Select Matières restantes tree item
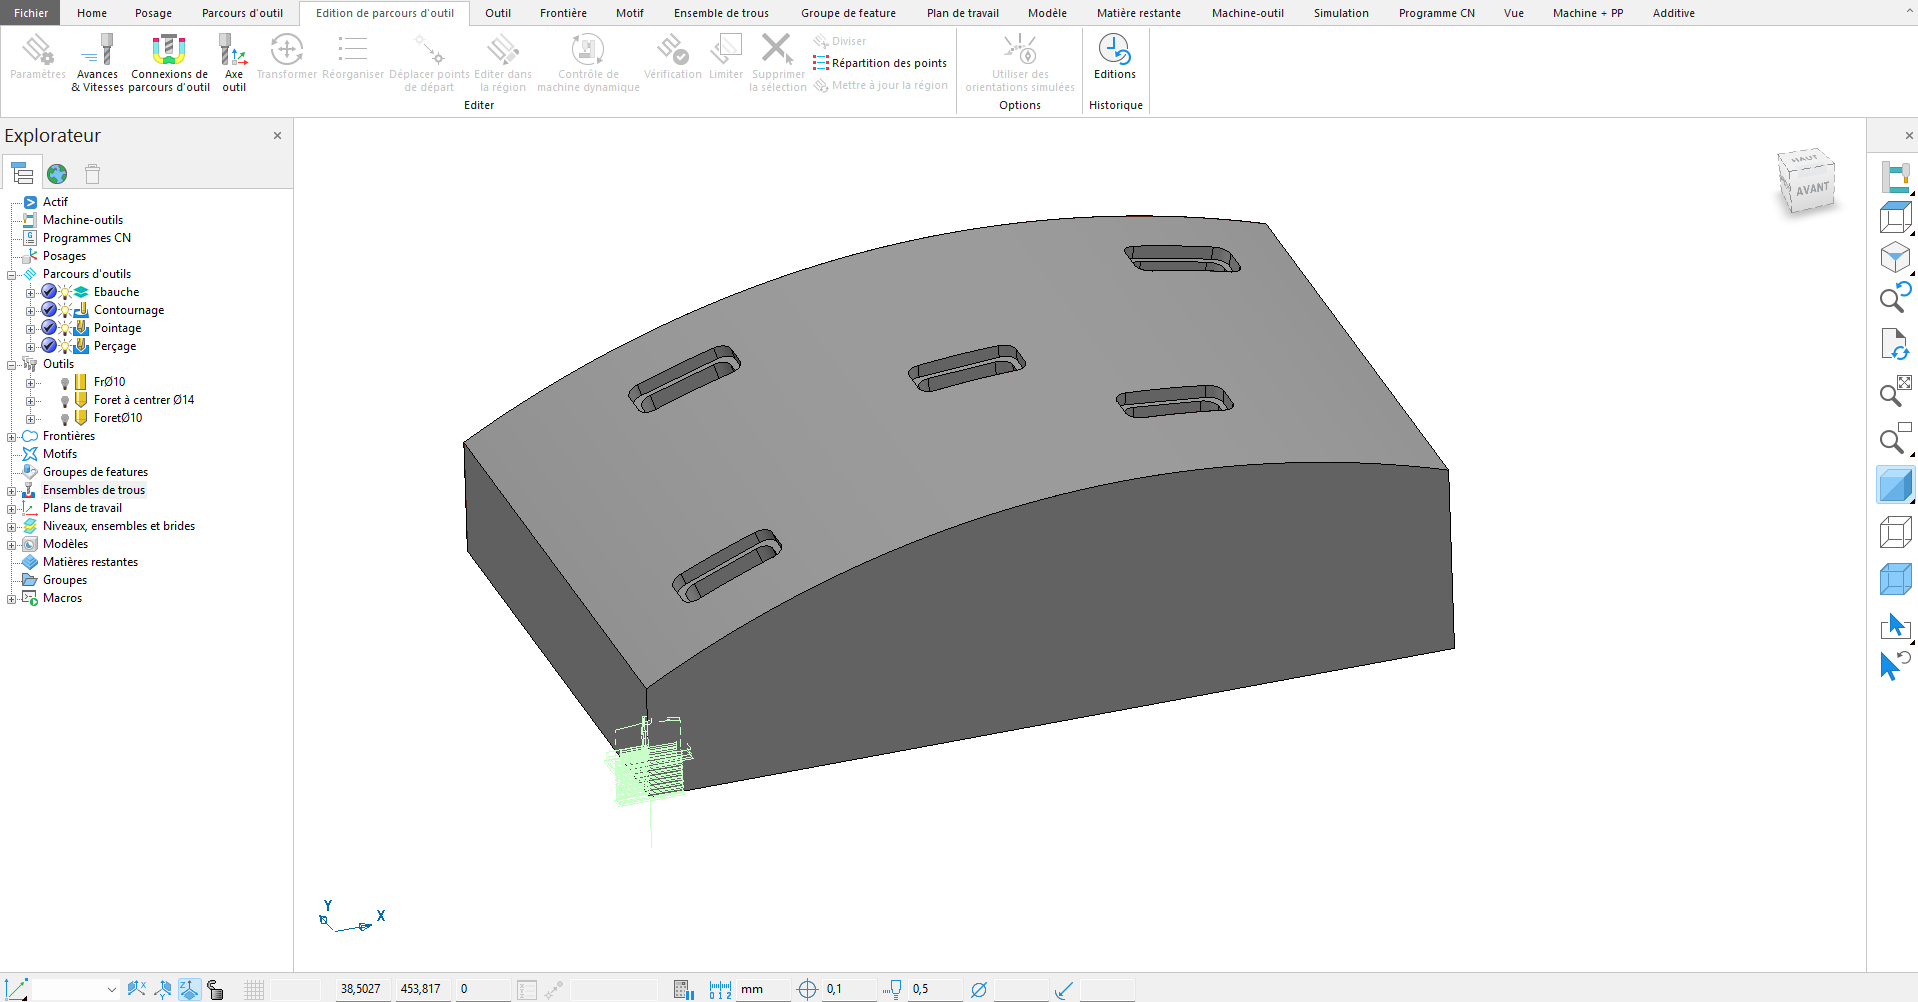 [90, 562]
